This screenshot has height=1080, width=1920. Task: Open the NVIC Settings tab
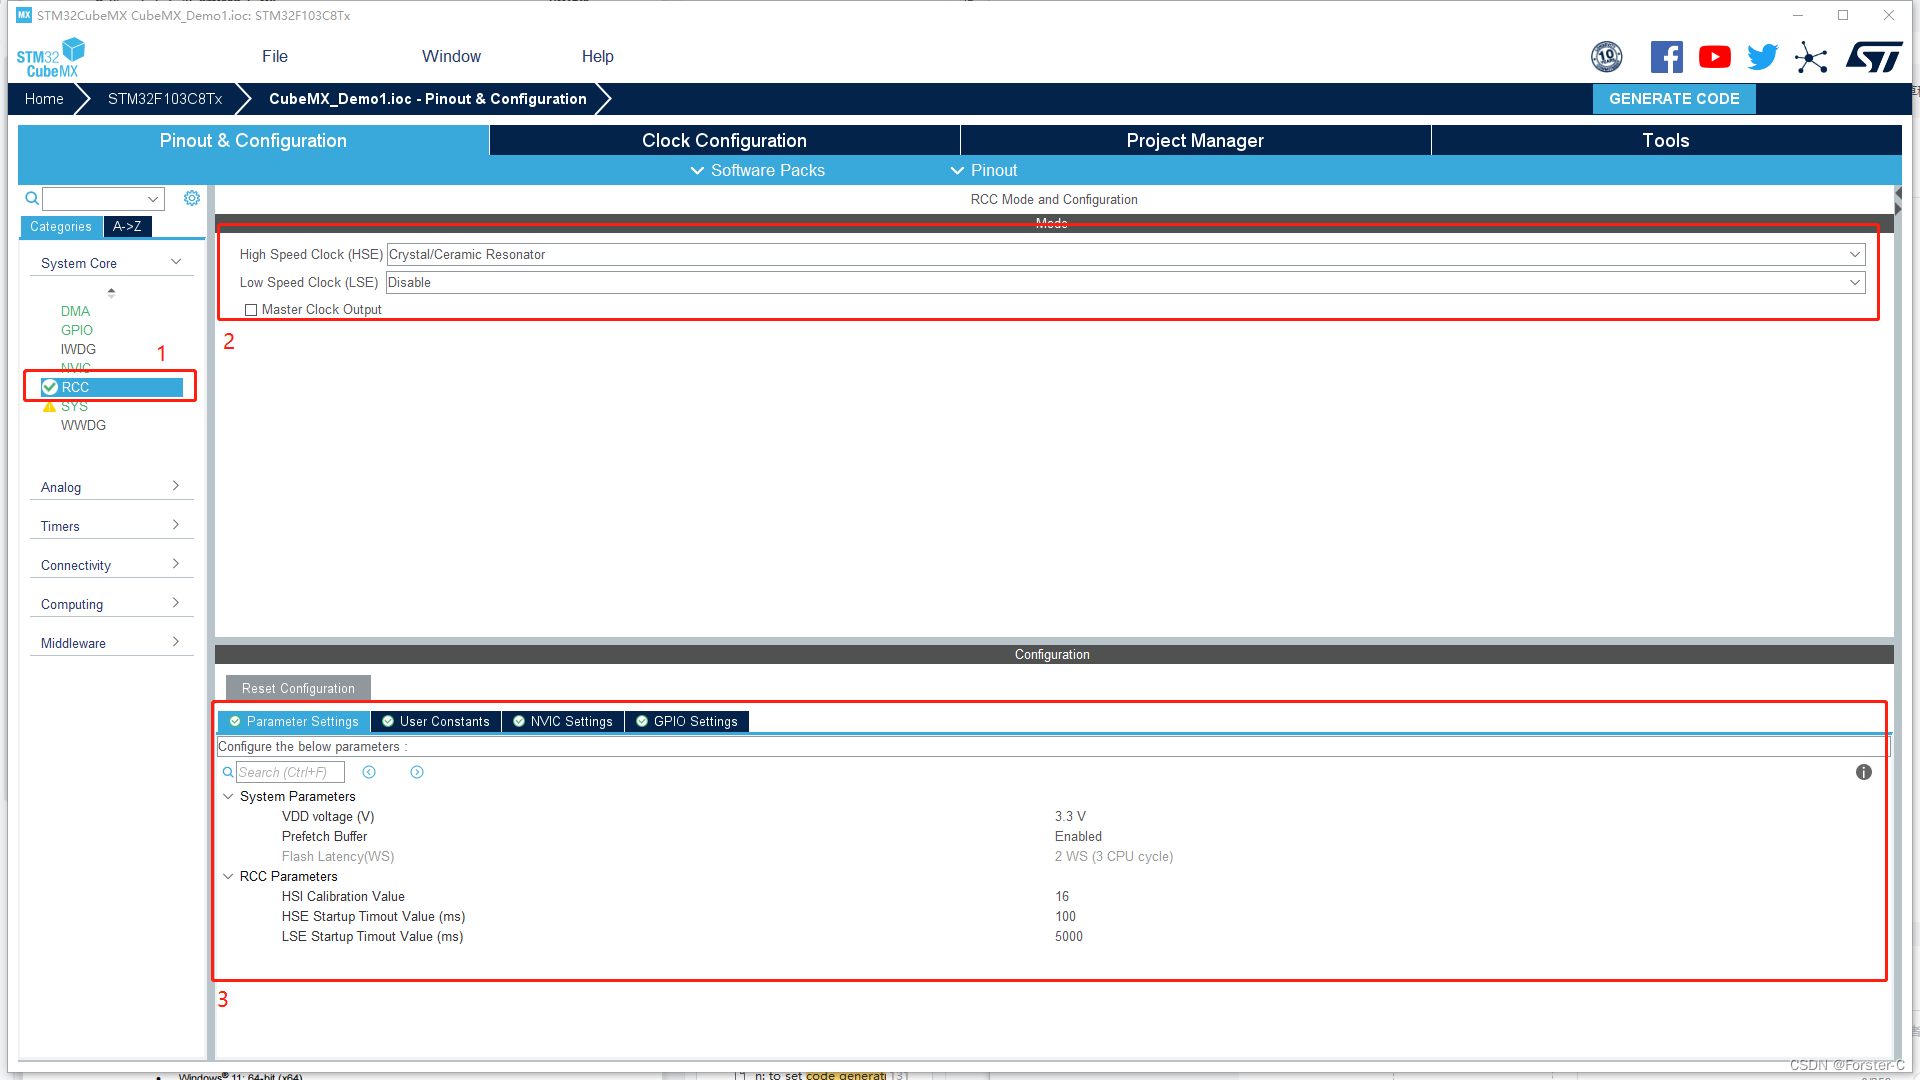tap(563, 722)
